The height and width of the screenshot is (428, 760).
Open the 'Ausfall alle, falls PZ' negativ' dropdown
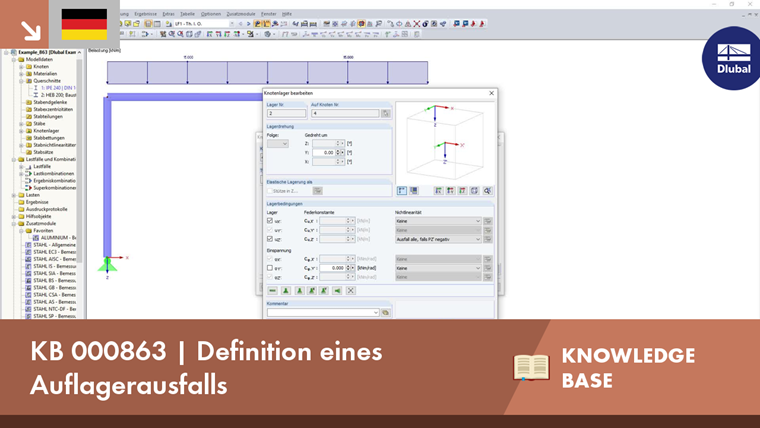pyautogui.click(x=438, y=239)
